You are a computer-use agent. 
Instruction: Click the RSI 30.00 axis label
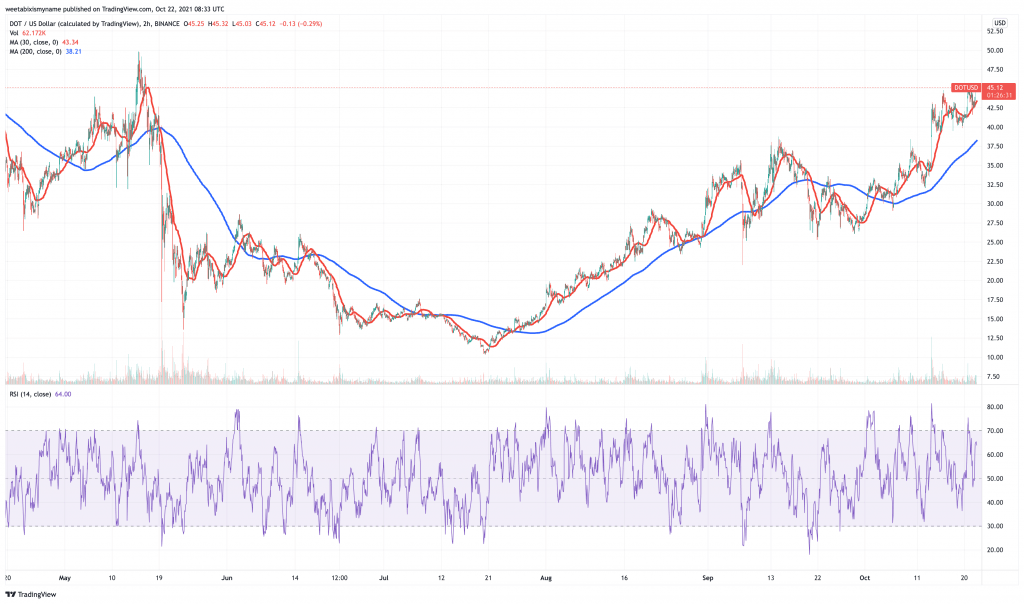995,526
